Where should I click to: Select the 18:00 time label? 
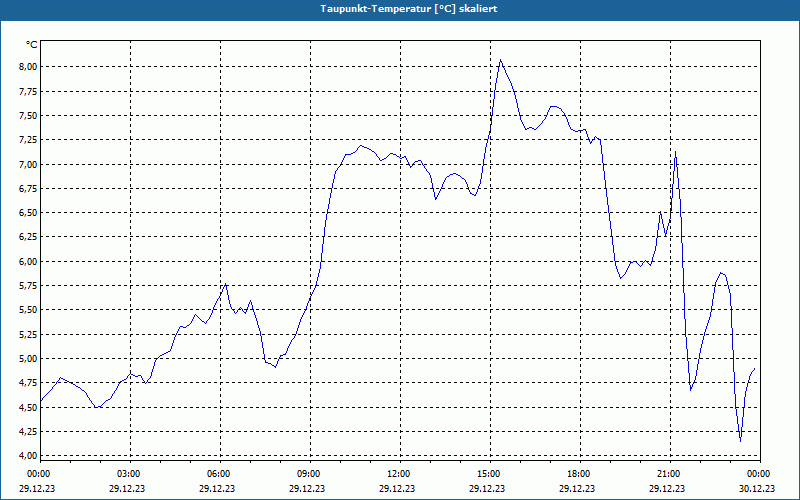pyautogui.click(x=581, y=474)
